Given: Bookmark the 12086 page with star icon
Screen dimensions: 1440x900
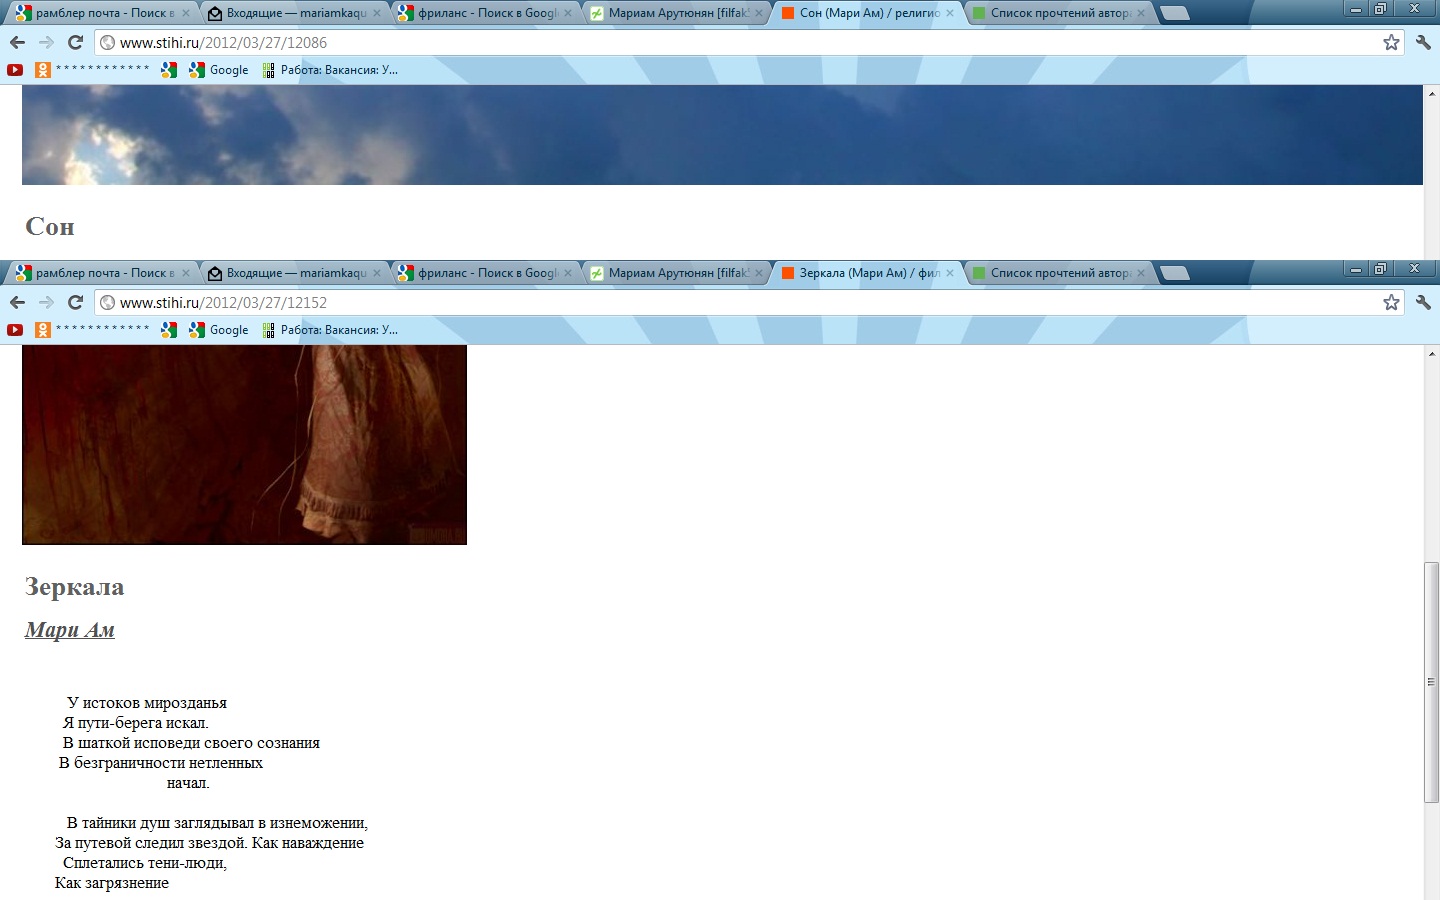Looking at the screenshot, I should tap(1391, 42).
